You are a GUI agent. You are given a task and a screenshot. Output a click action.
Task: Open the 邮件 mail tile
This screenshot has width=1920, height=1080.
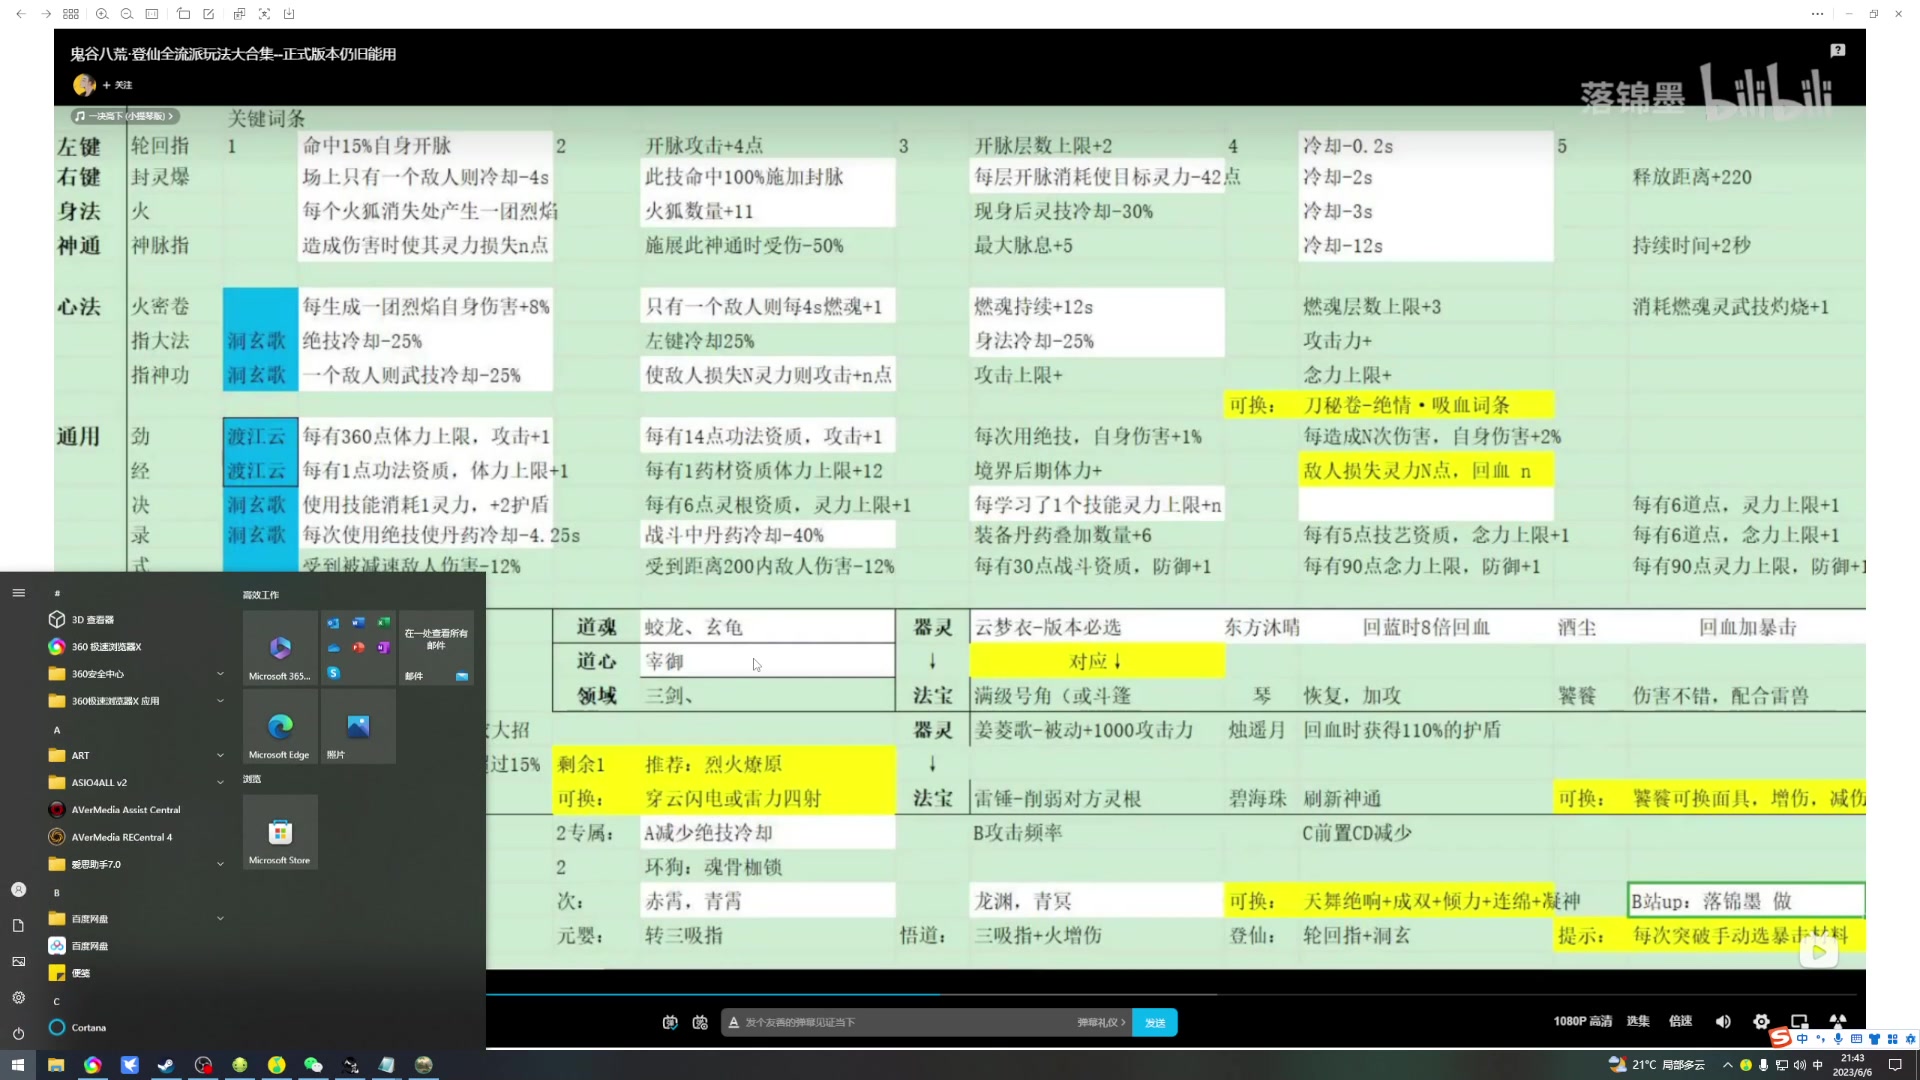coord(436,648)
